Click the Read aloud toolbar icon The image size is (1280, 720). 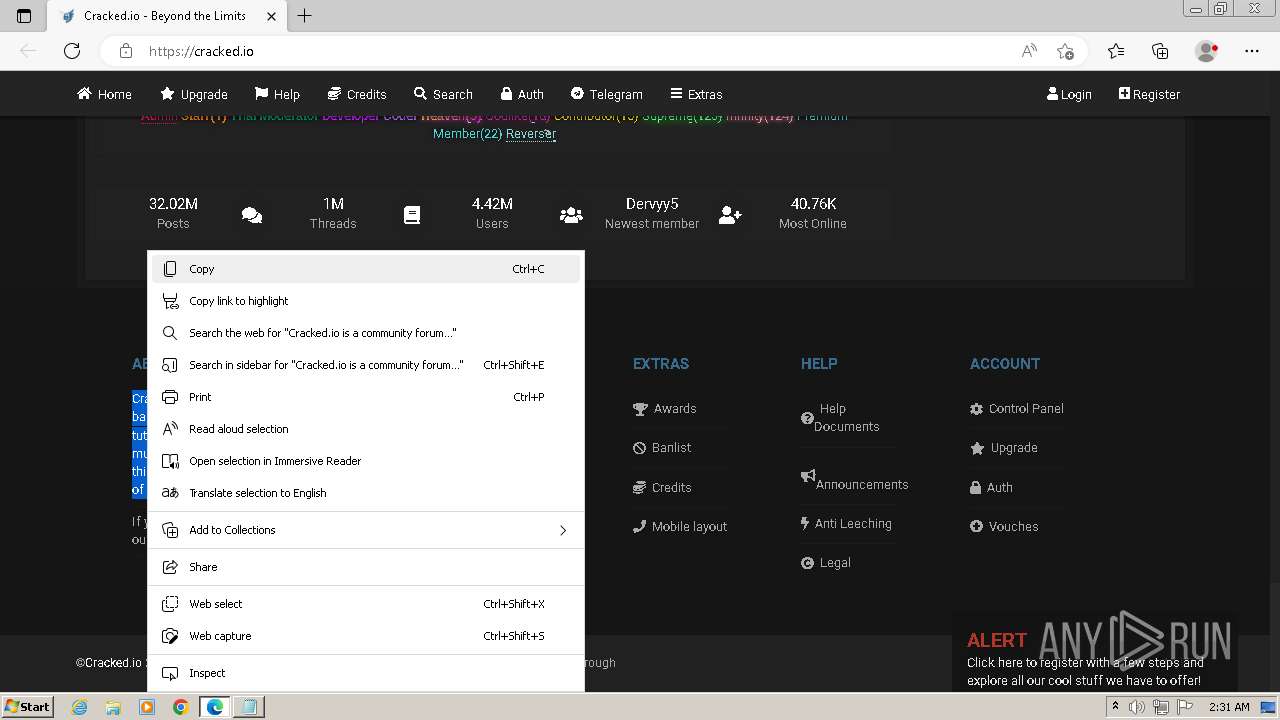[x=1028, y=51]
